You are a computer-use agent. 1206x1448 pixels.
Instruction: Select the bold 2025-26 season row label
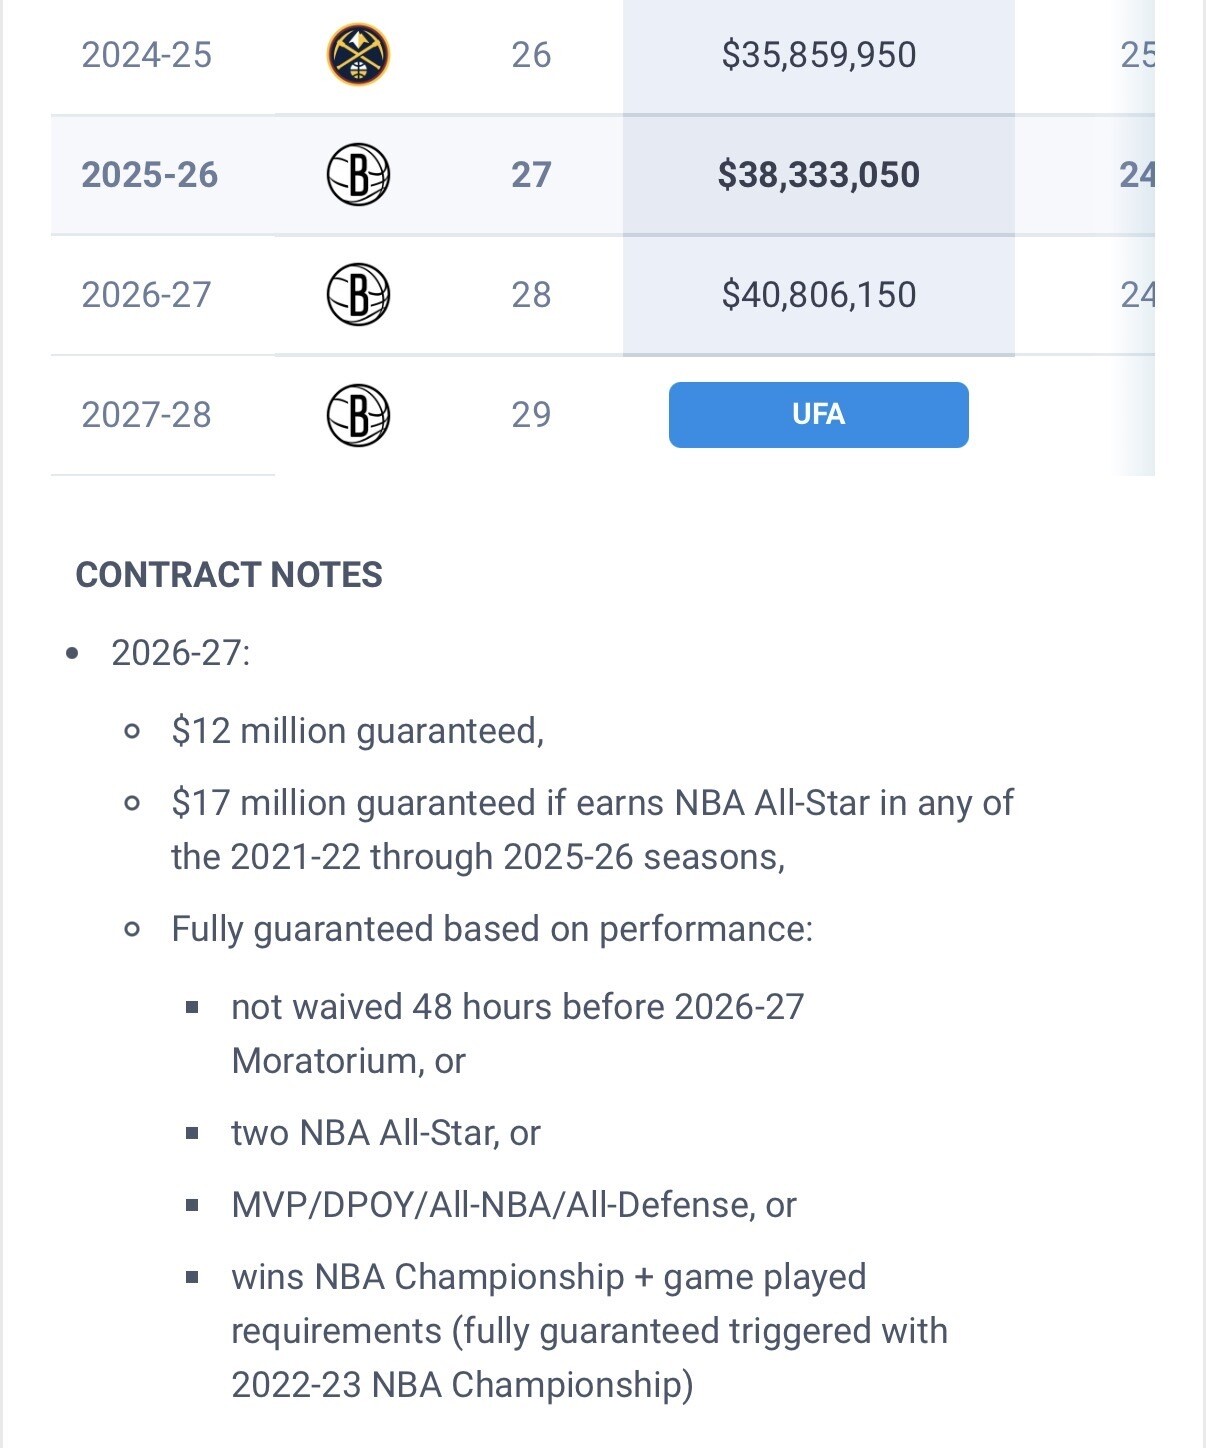tap(149, 175)
